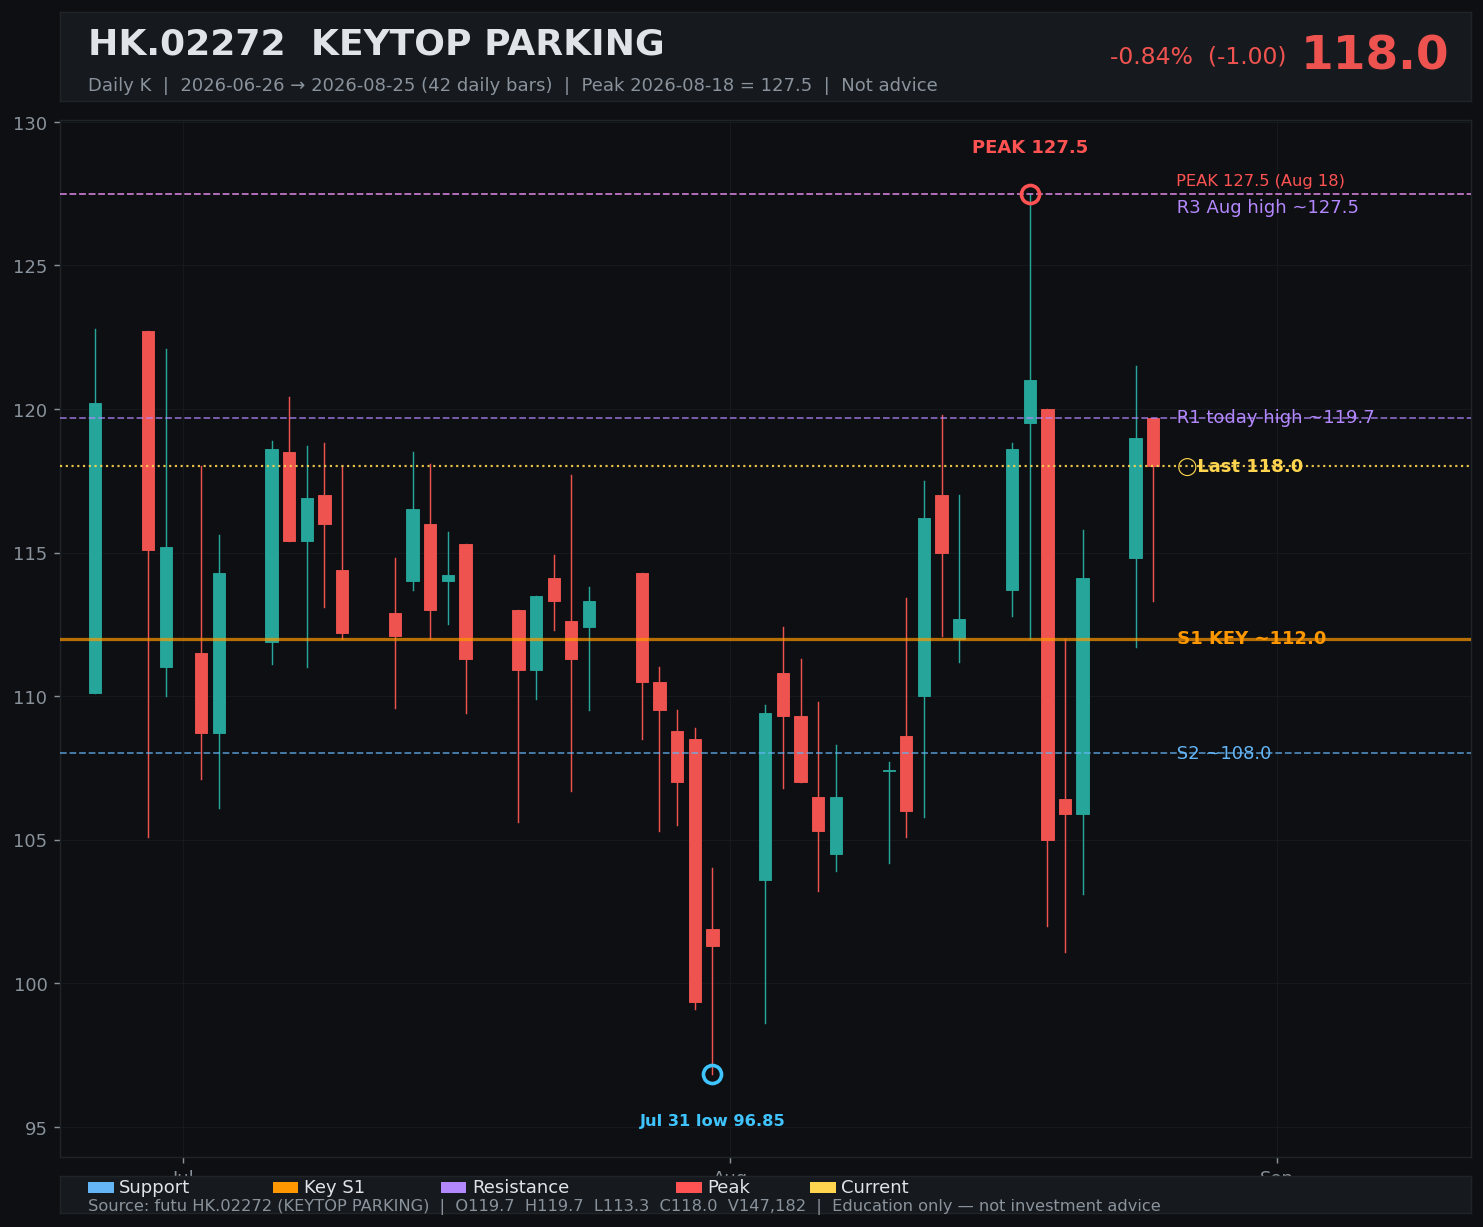Image resolution: width=1483 pixels, height=1227 pixels.
Task: Click the Peak label in the legend
Action: click(x=728, y=1188)
